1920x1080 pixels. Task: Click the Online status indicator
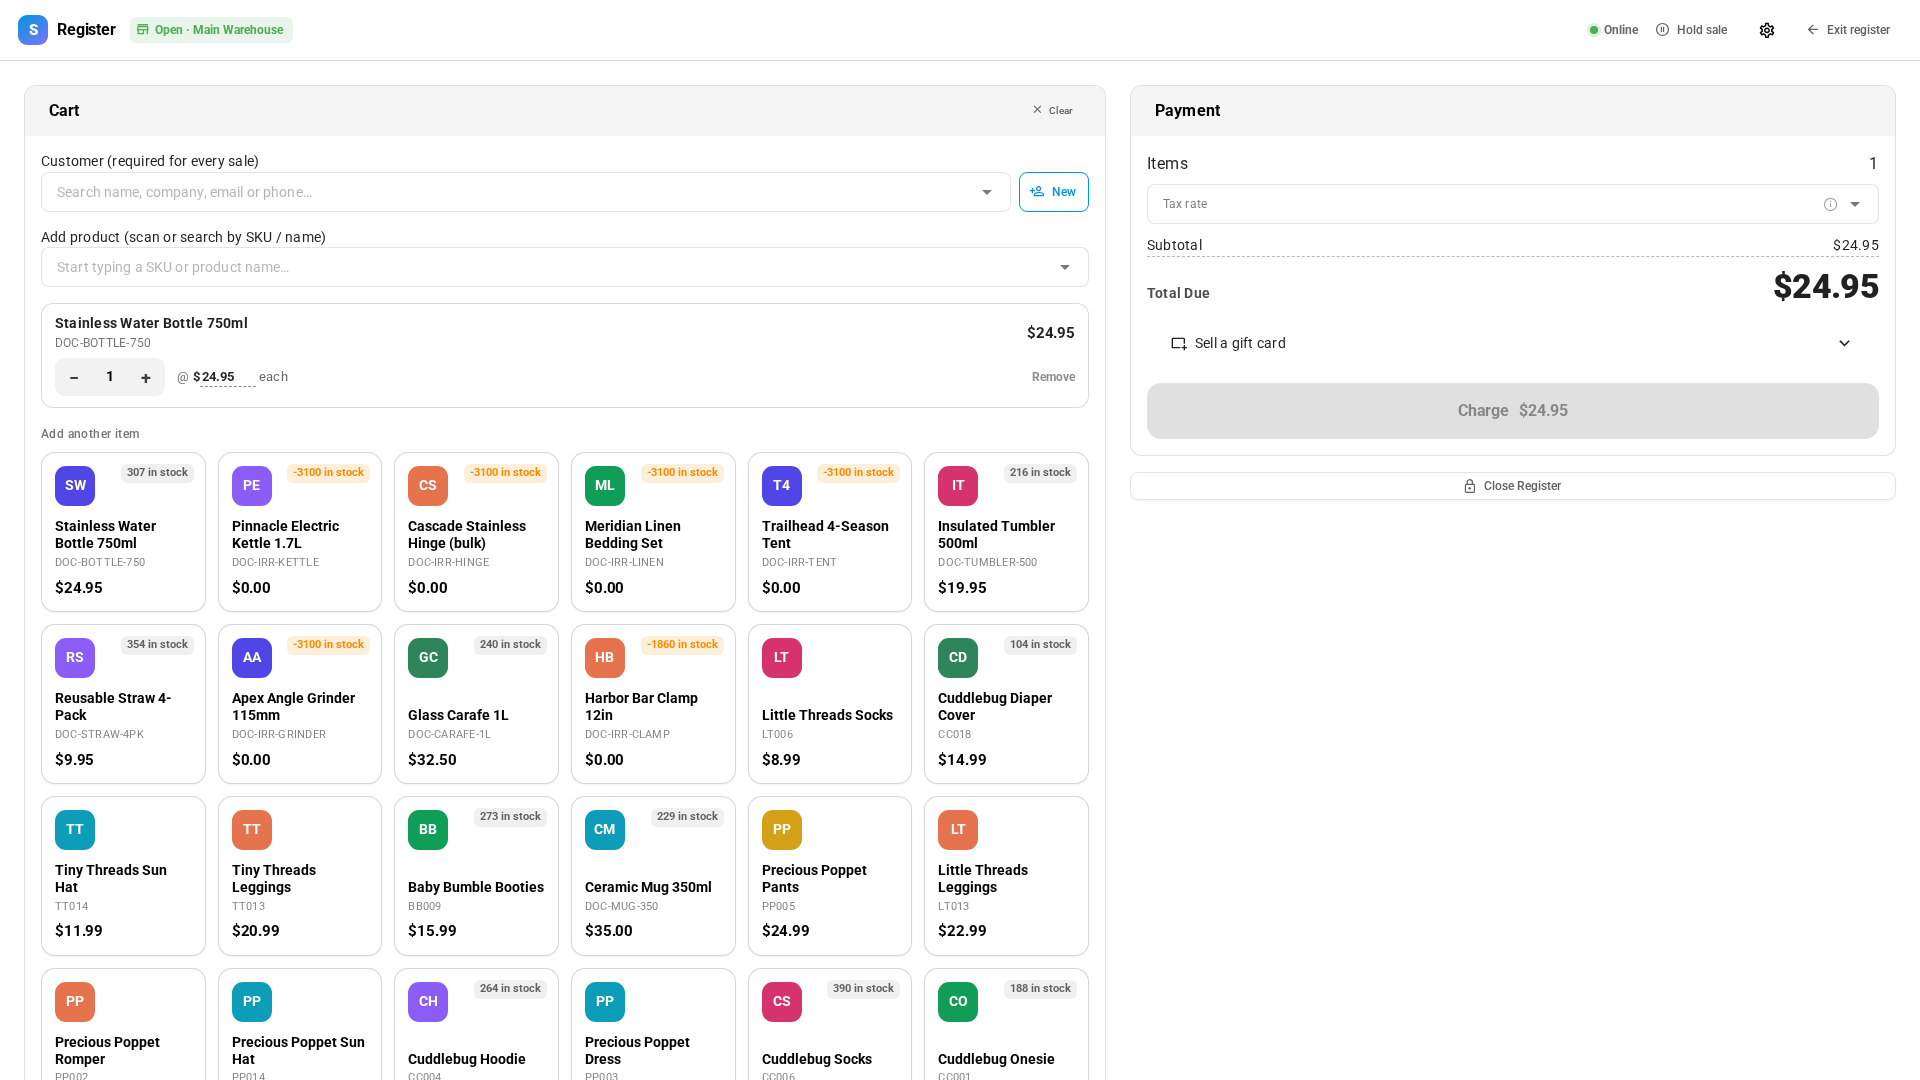[x=1613, y=30]
